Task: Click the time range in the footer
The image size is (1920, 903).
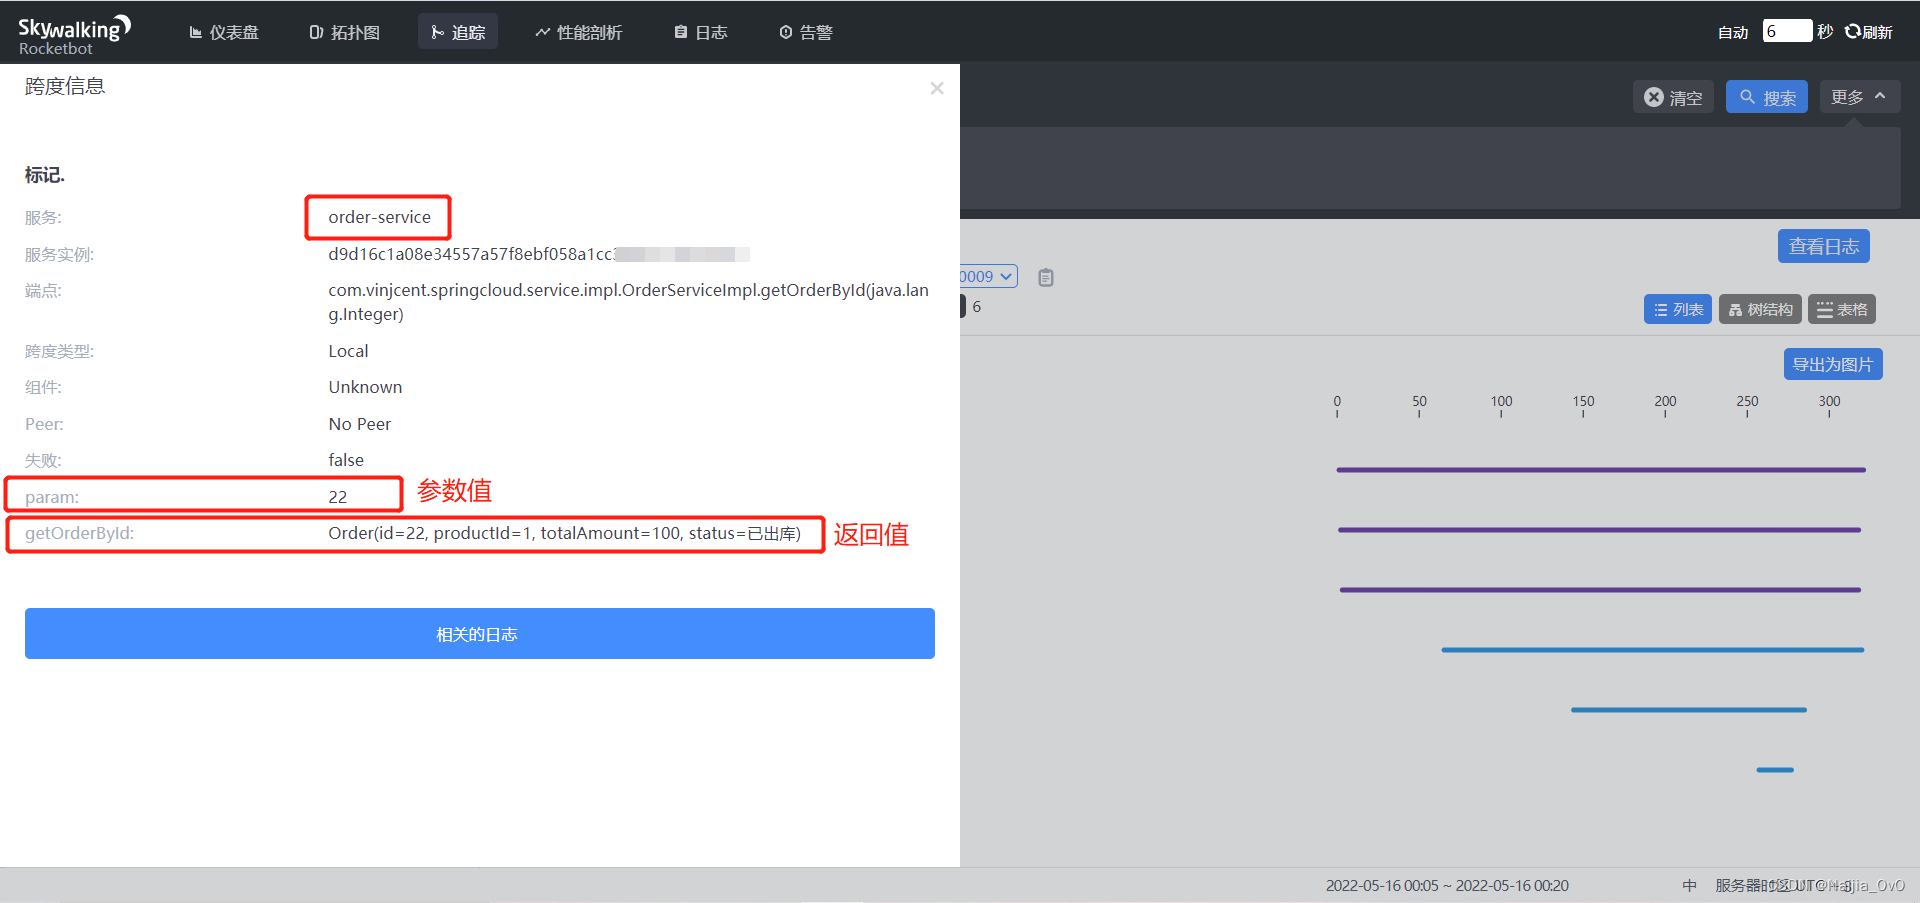Action: 1447,885
